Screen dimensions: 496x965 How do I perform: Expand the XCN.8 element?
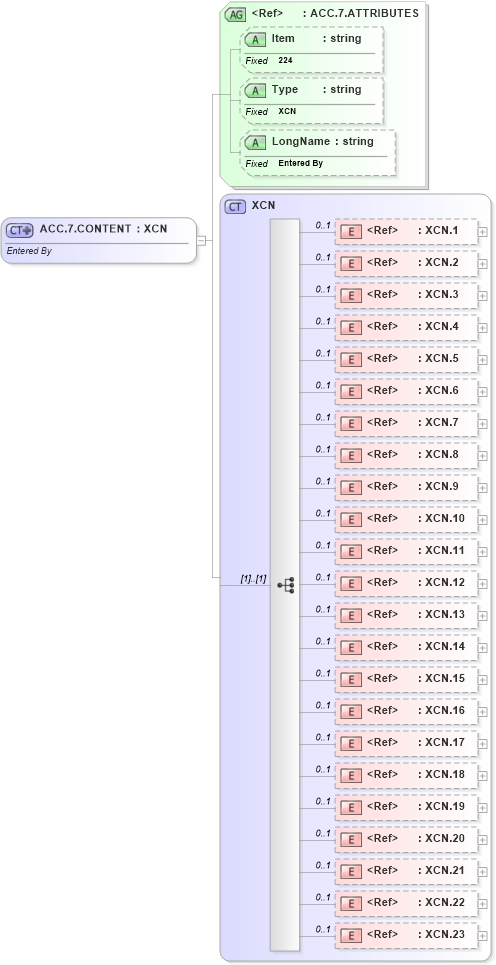(x=482, y=456)
